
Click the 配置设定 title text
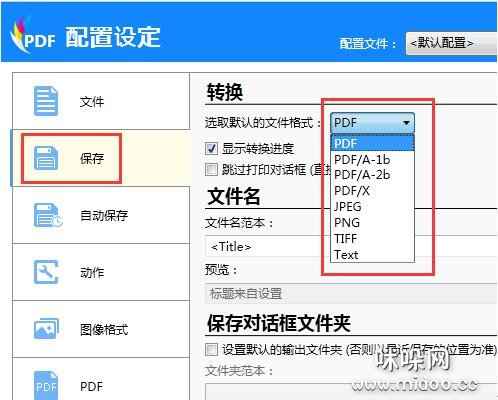coord(113,37)
